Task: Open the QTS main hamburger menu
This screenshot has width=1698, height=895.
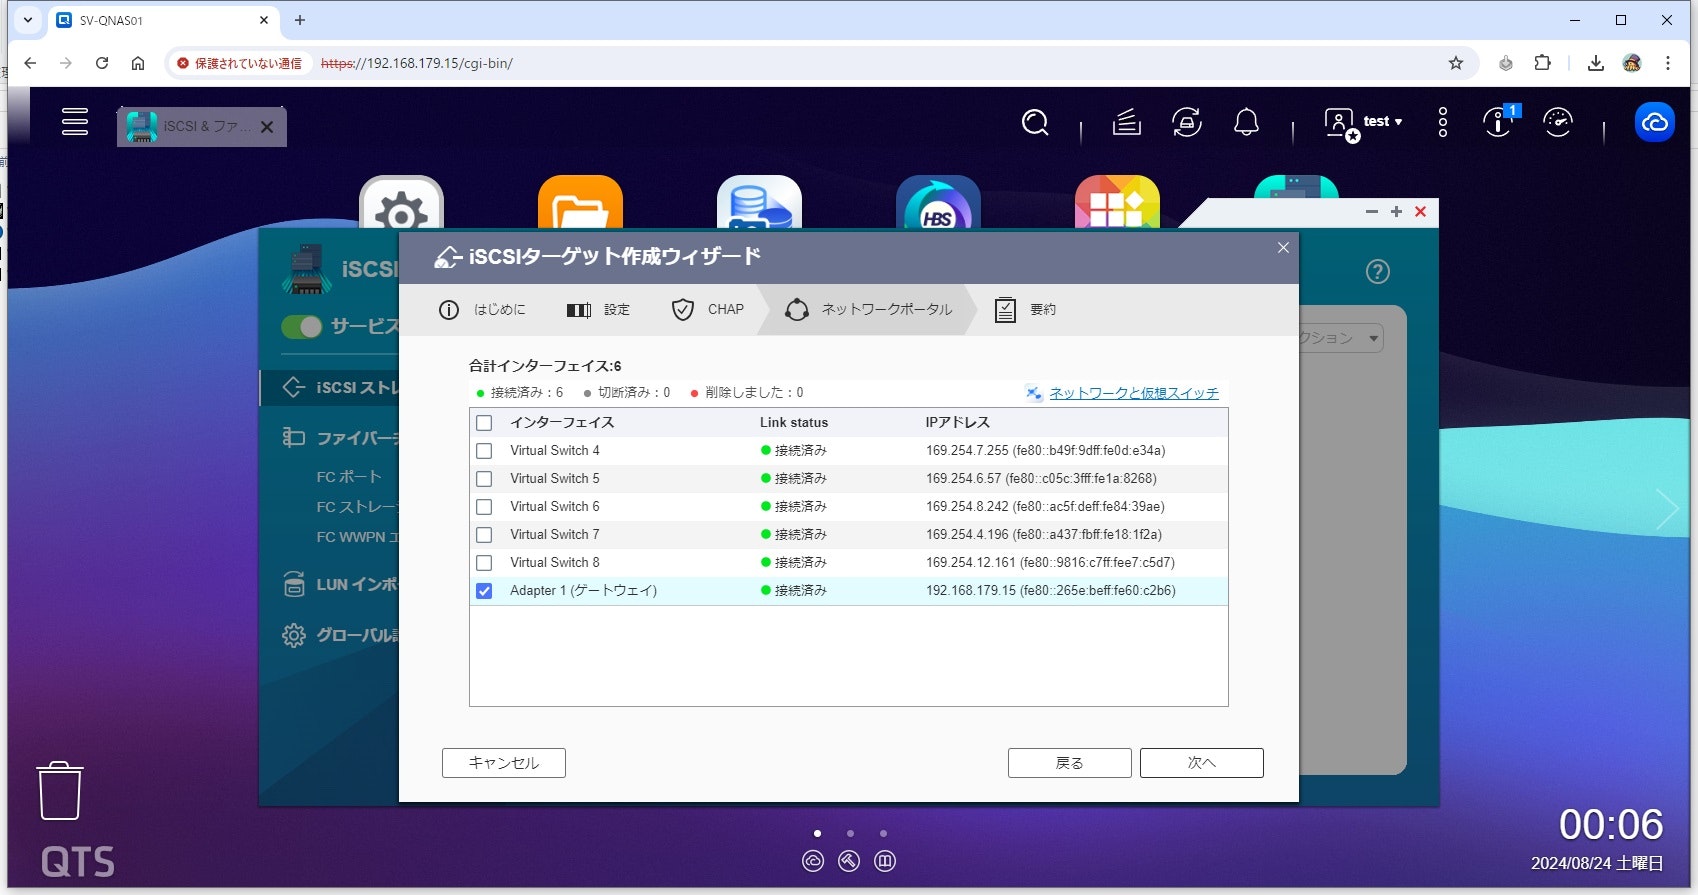Action: pyautogui.click(x=75, y=122)
